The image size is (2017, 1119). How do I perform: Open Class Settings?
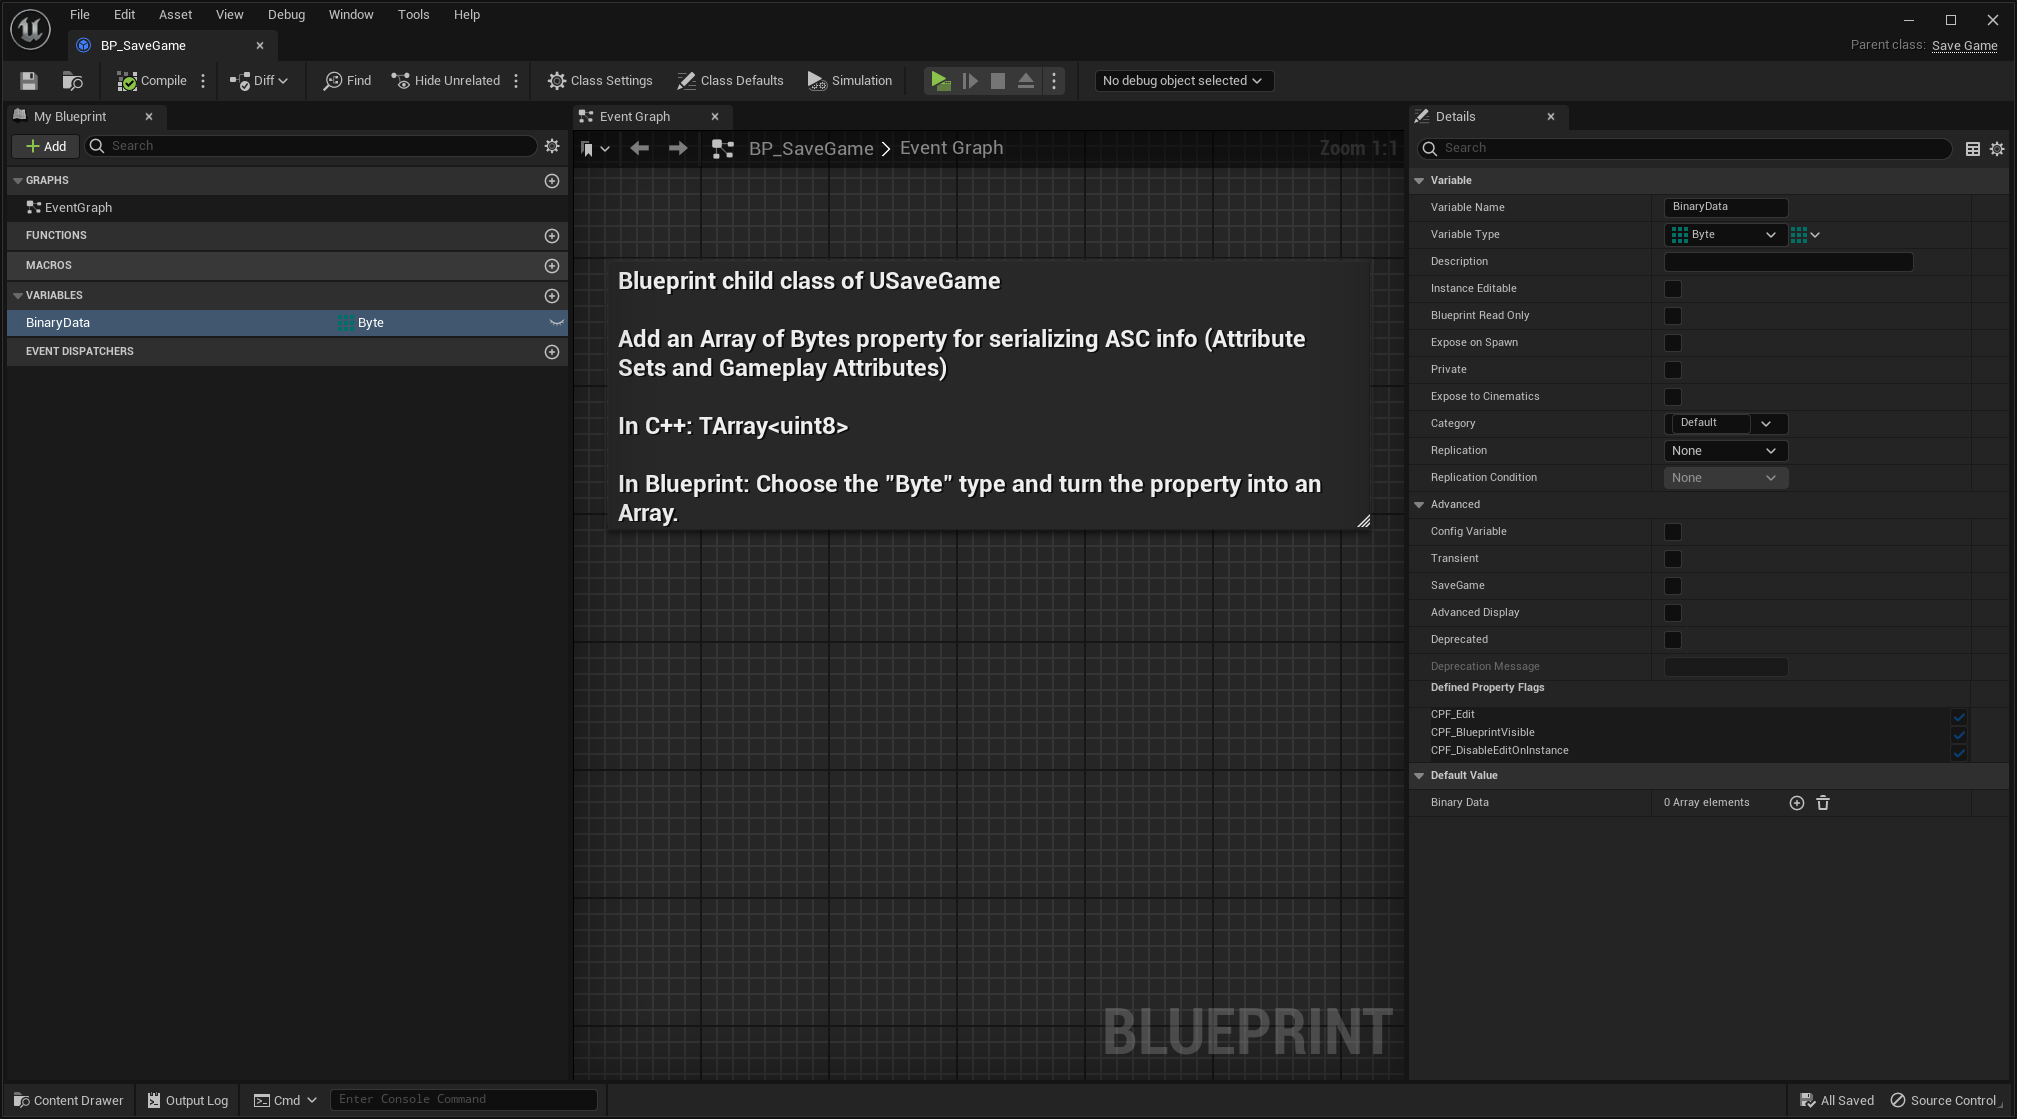(x=600, y=81)
